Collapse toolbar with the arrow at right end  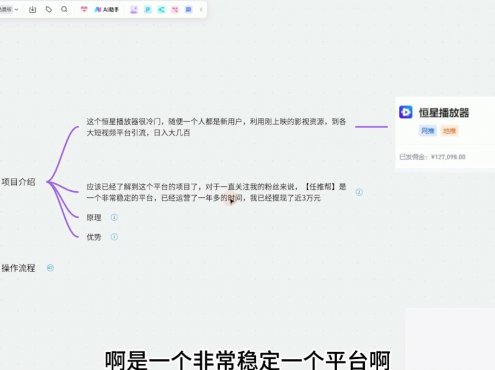pyautogui.click(x=201, y=10)
